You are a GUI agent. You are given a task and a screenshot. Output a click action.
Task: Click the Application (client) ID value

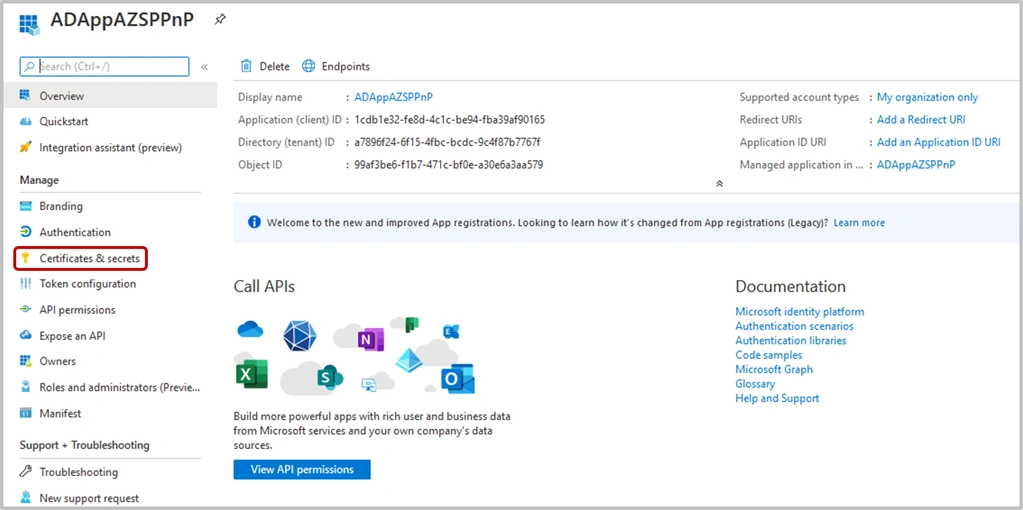(450, 119)
